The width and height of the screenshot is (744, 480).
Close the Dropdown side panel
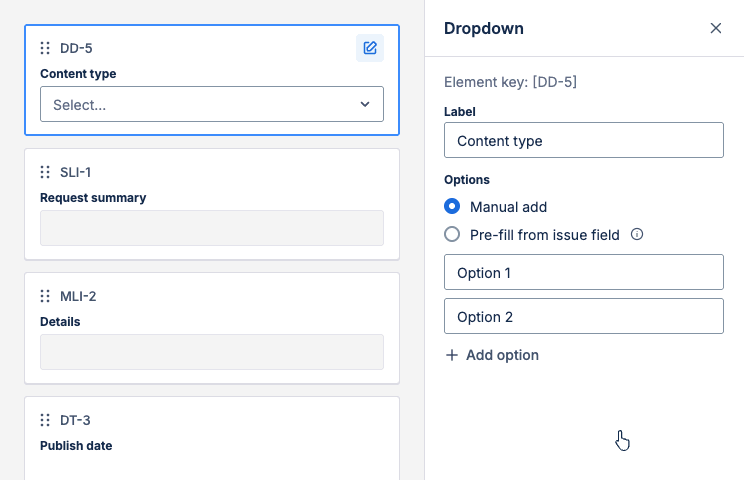[x=716, y=28]
